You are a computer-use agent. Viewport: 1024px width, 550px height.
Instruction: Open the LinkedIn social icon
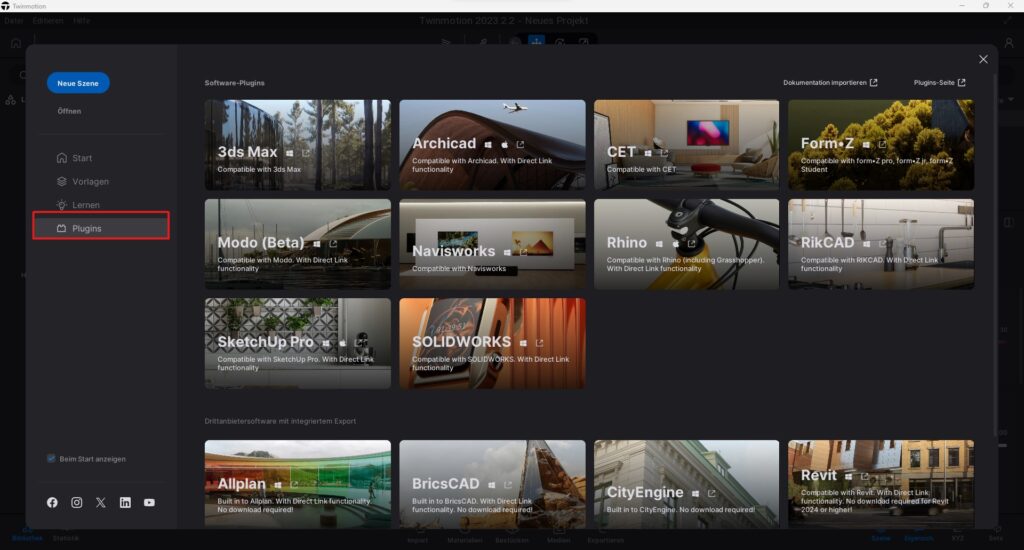pyautogui.click(x=125, y=502)
